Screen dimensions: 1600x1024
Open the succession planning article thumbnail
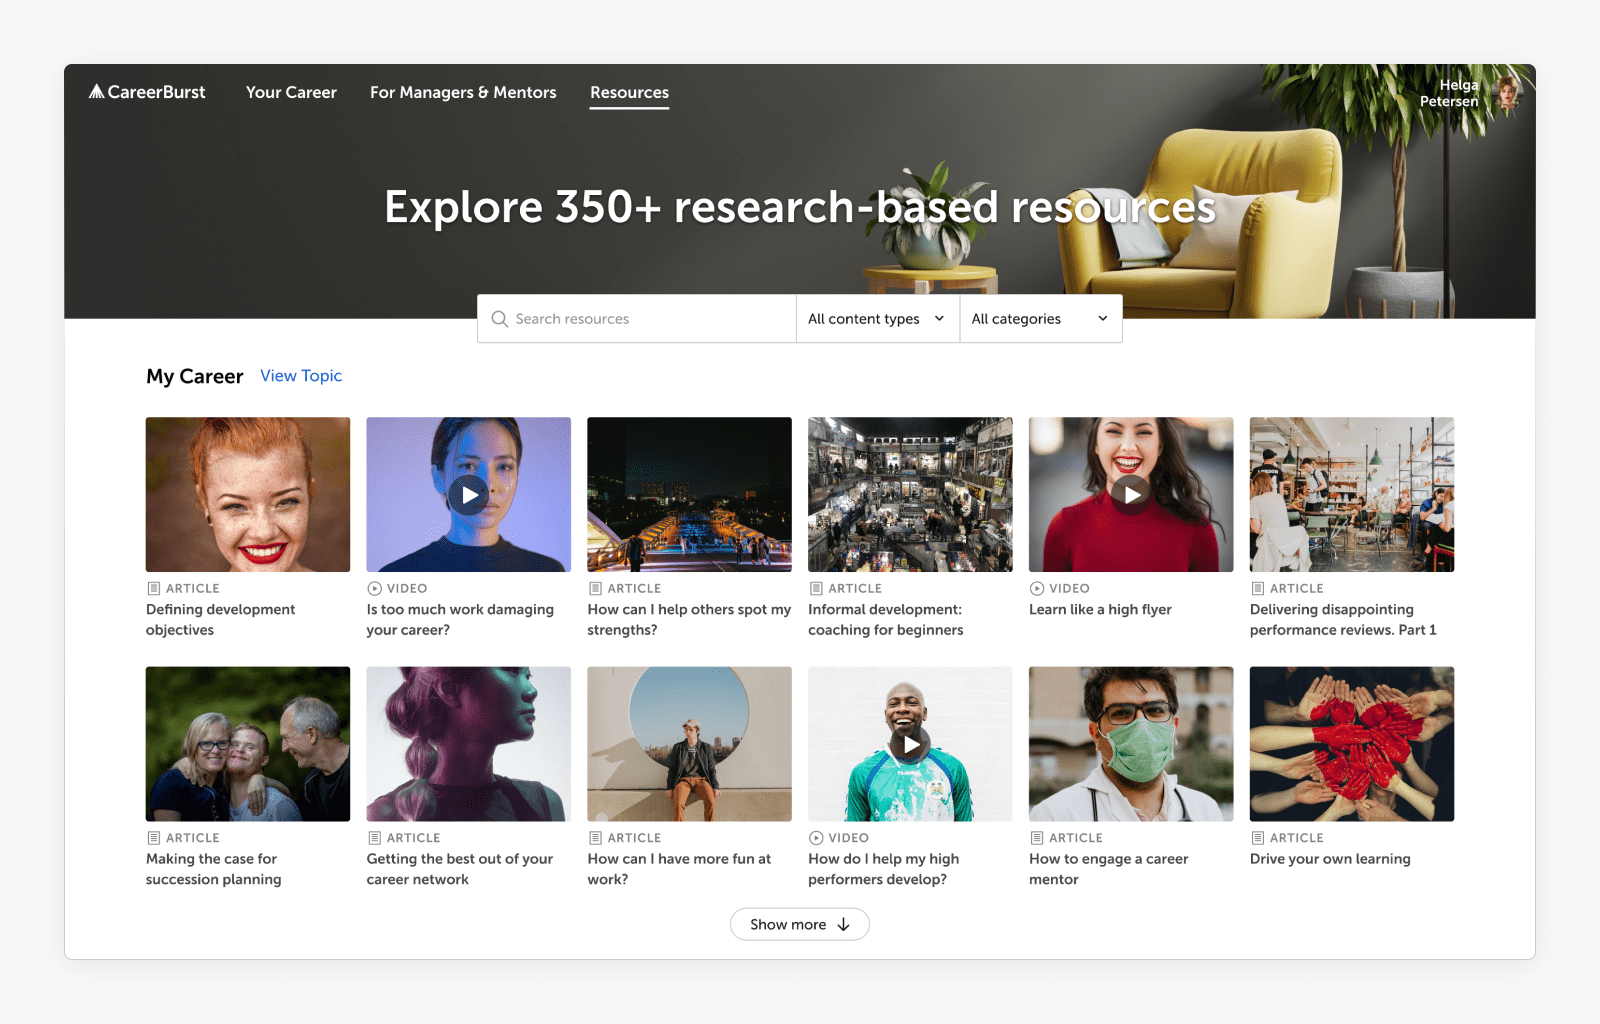pos(248,744)
